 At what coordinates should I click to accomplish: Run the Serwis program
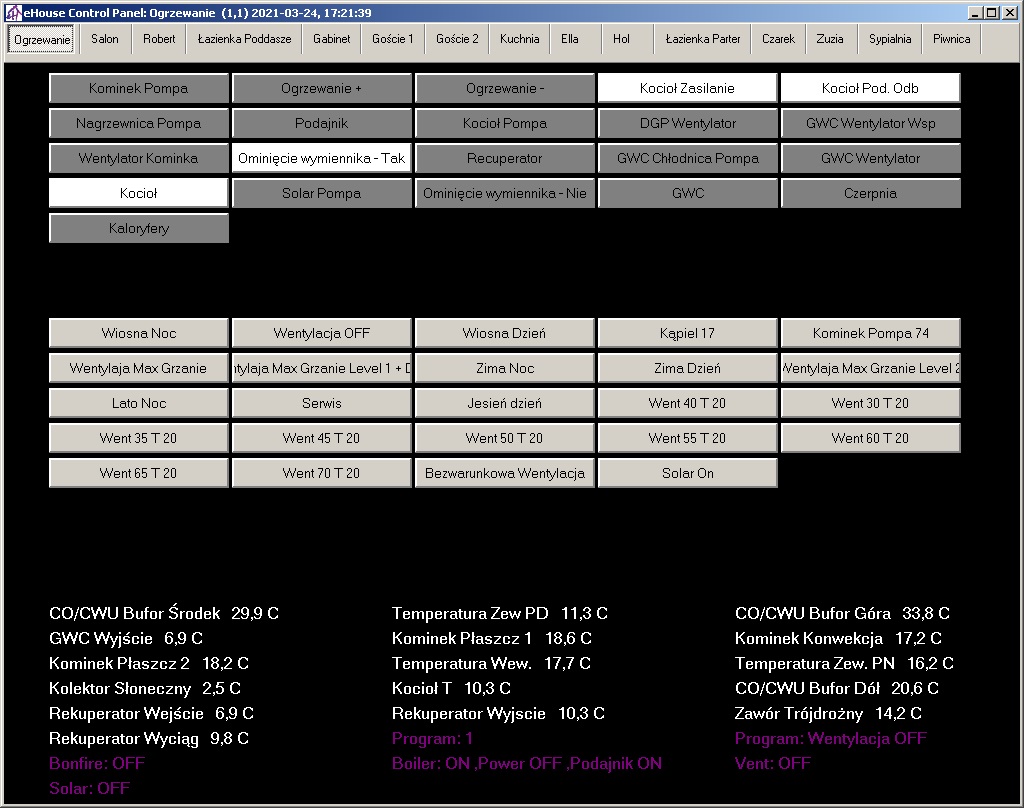(x=321, y=404)
